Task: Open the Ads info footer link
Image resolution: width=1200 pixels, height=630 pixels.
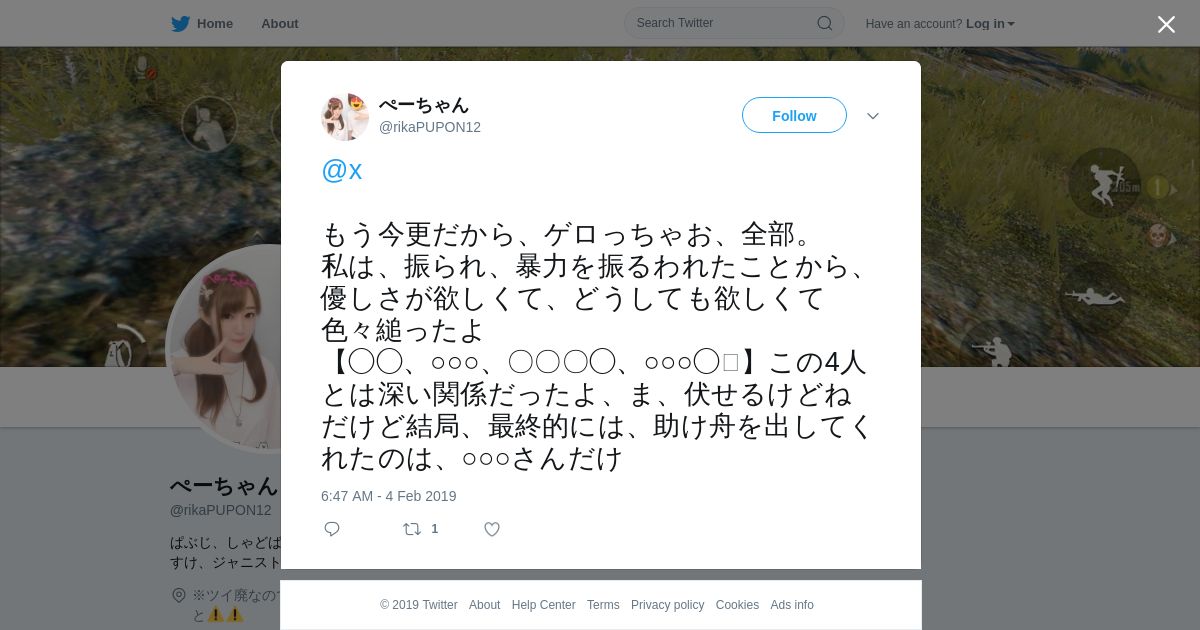Action: (792, 605)
